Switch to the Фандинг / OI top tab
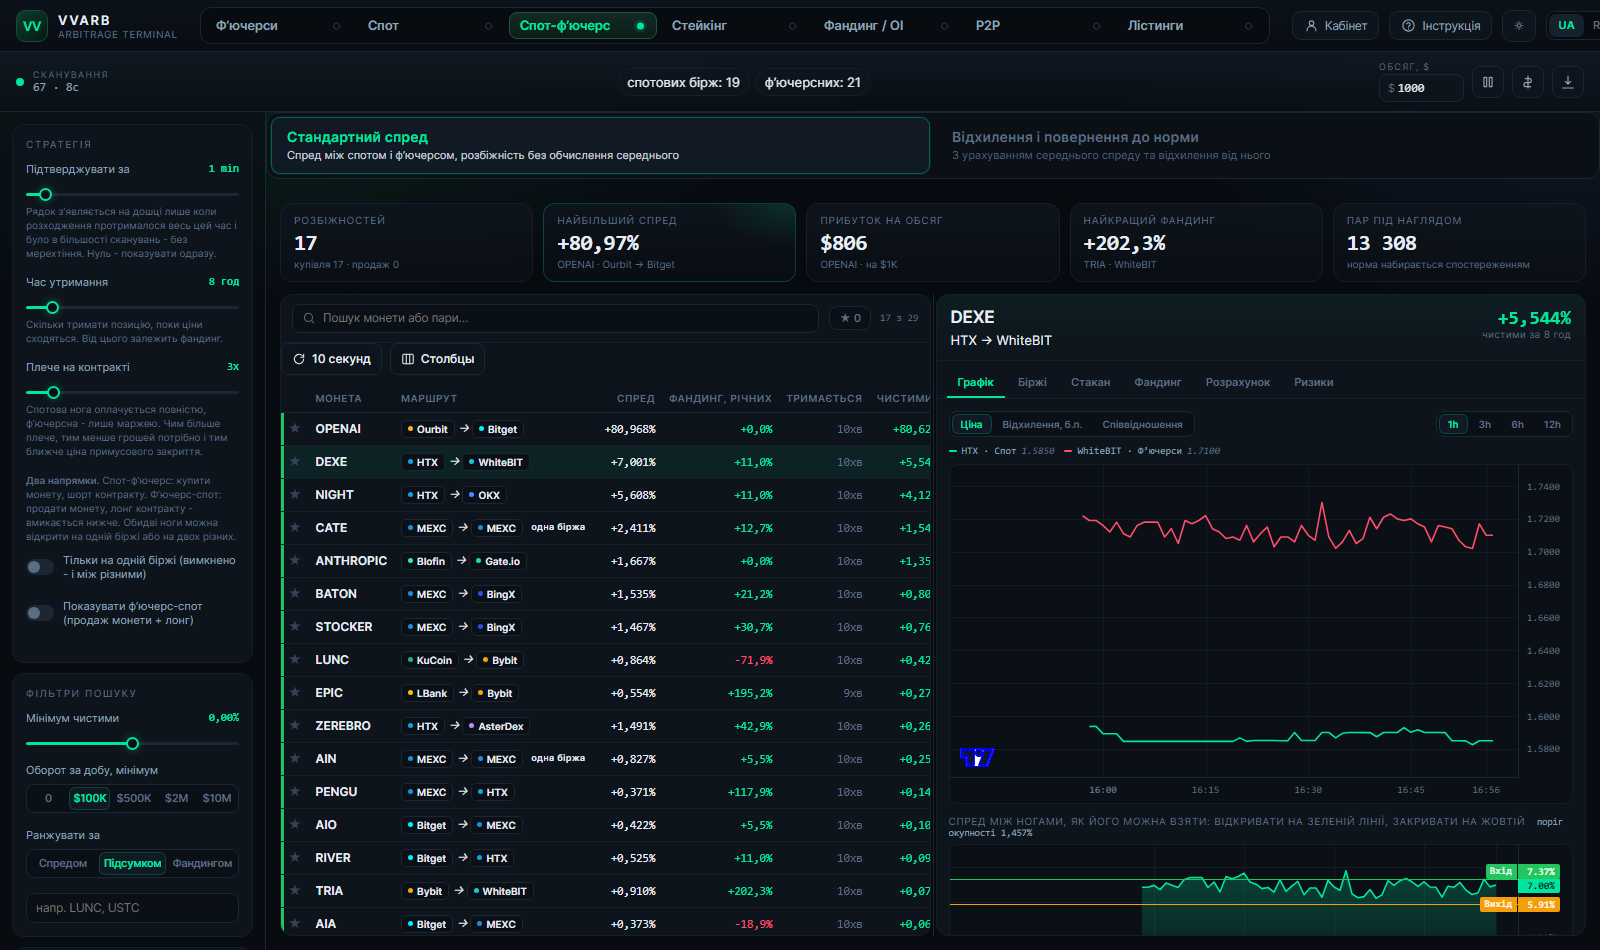Screen dimensions: 1600x950 [x=885, y=26]
